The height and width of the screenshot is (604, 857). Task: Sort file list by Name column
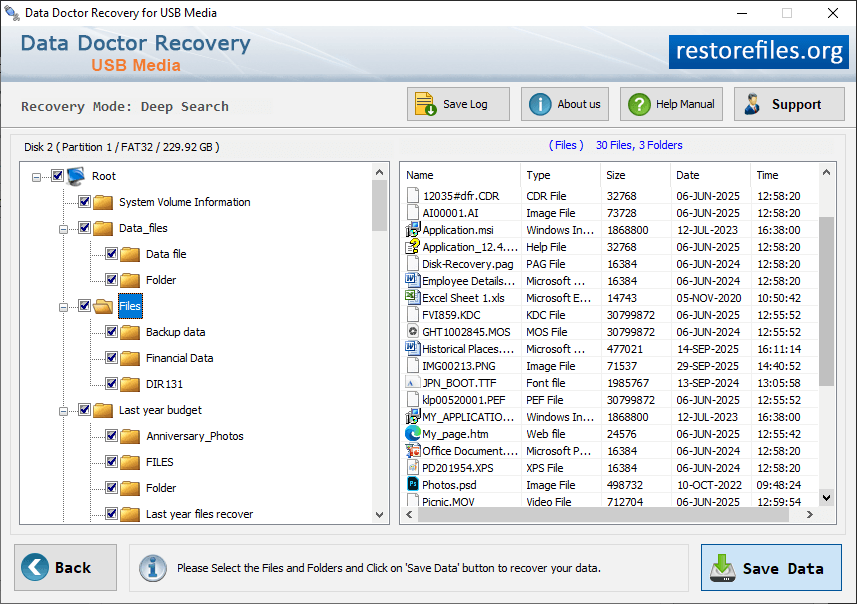[461, 175]
